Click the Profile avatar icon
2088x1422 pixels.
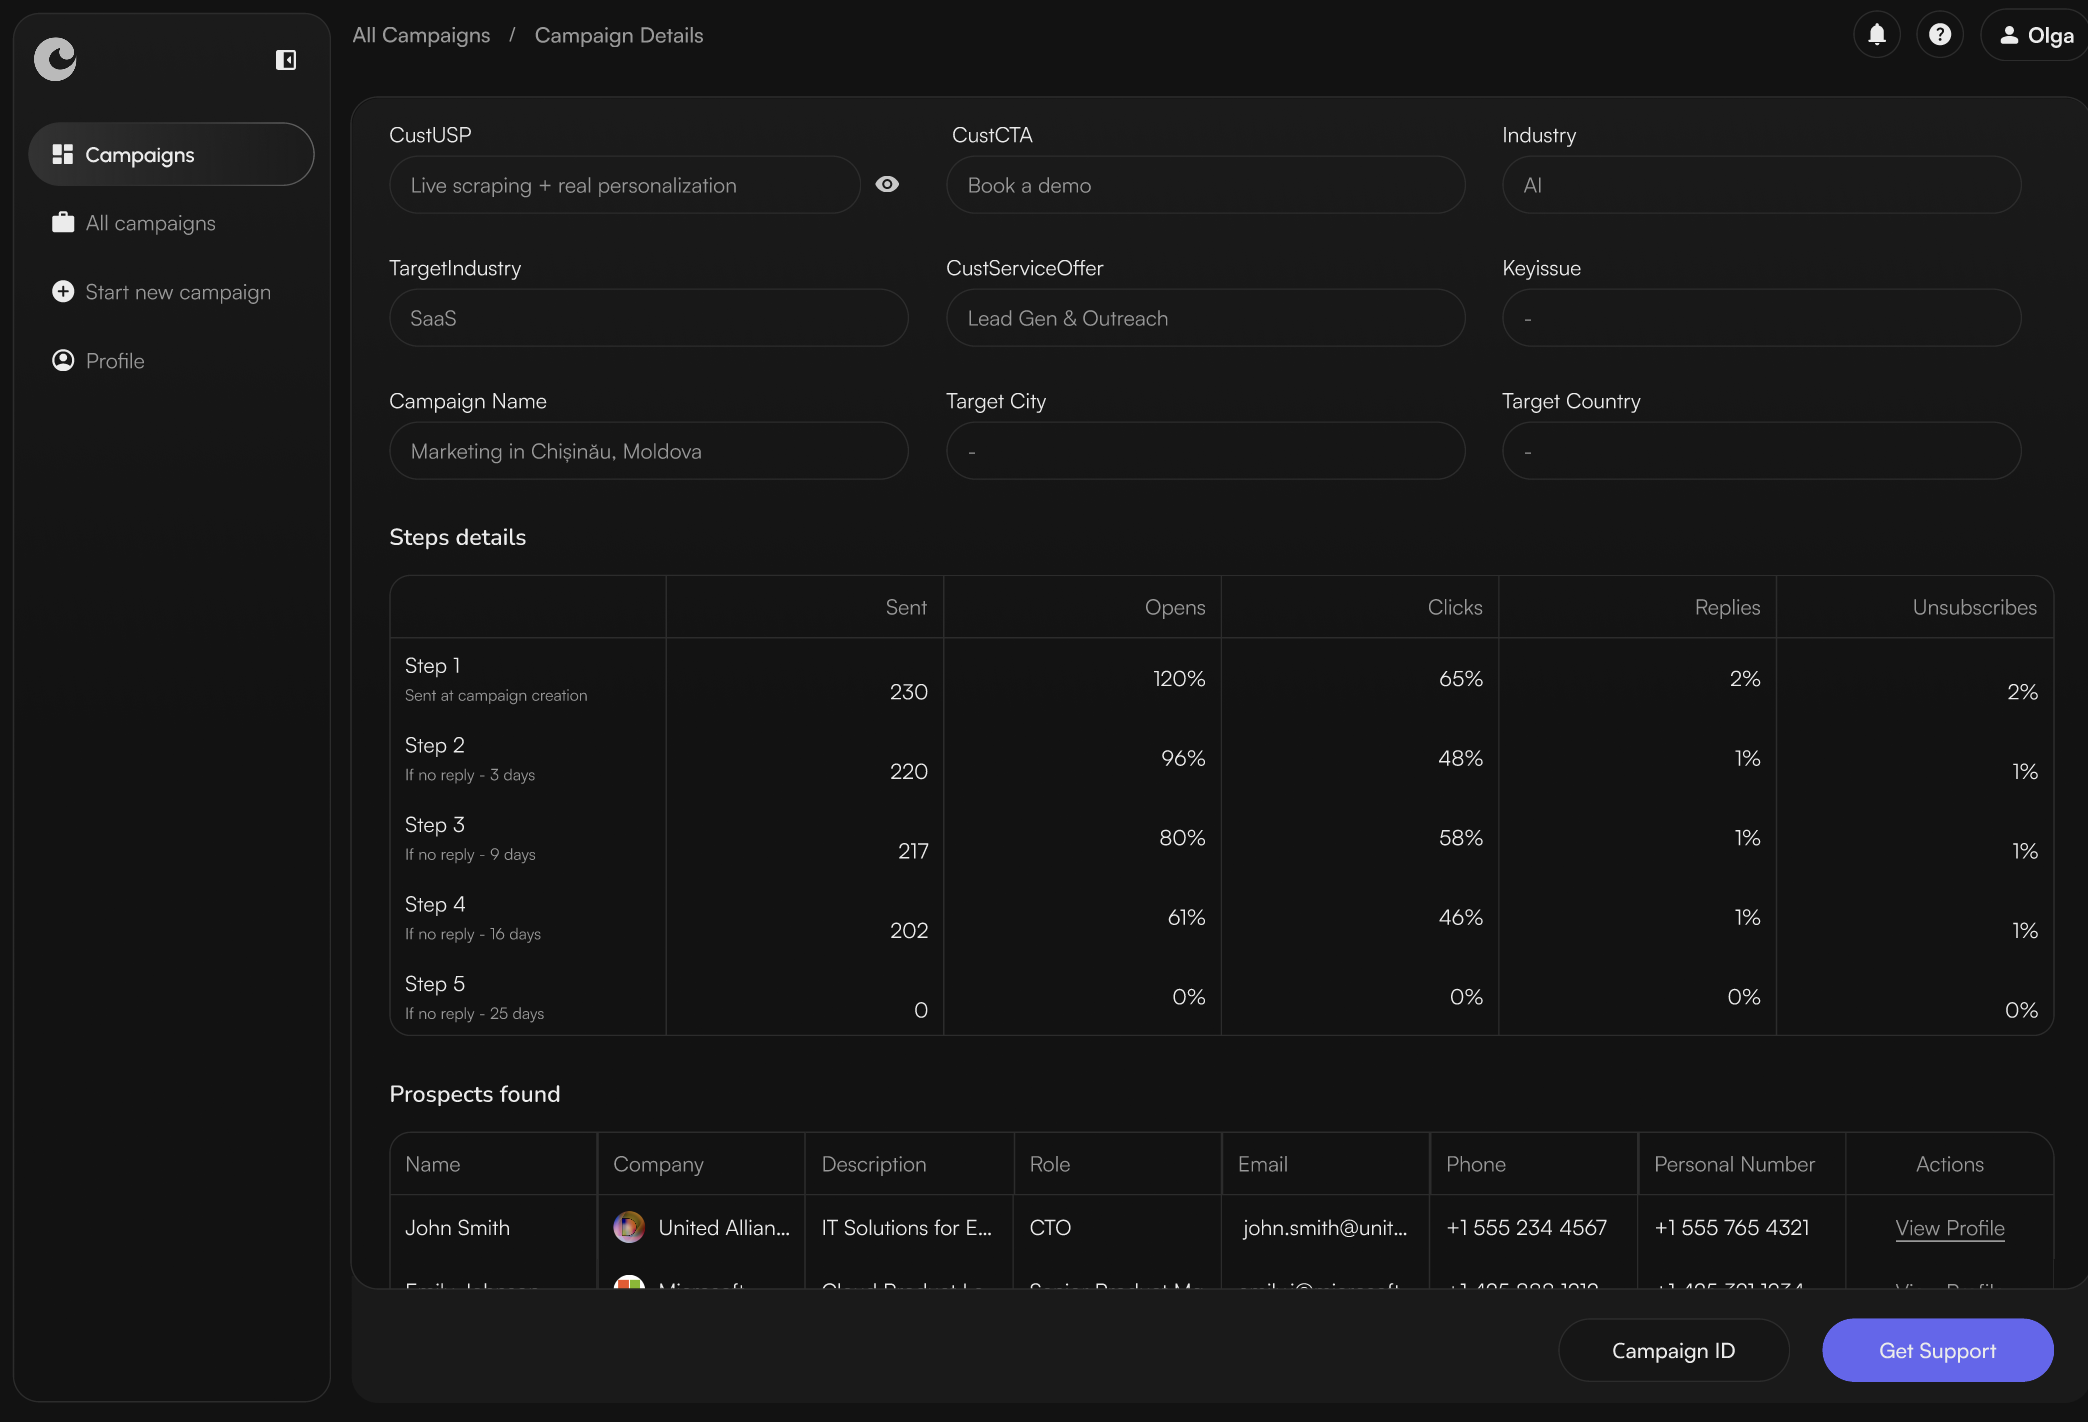(63, 360)
